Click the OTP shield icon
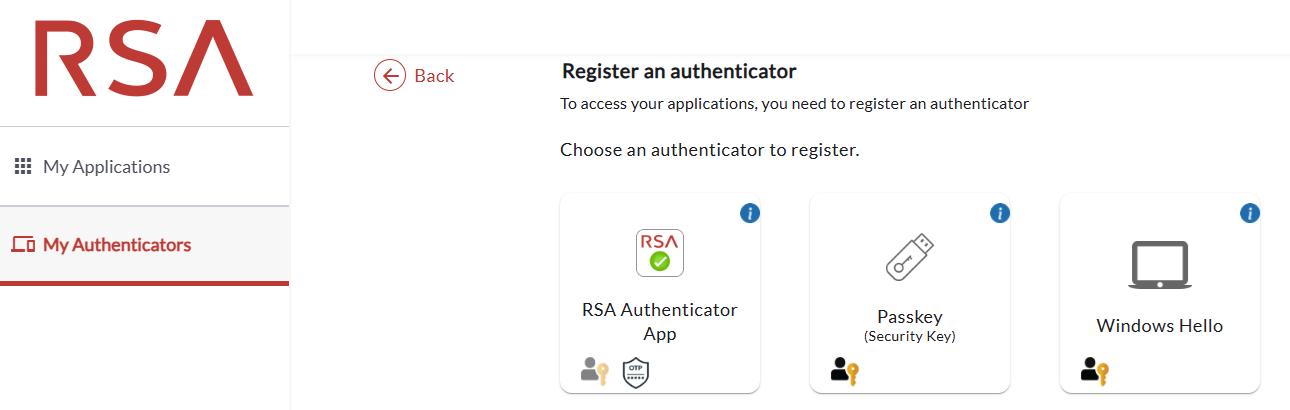 pyautogui.click(x=636, y=371)
